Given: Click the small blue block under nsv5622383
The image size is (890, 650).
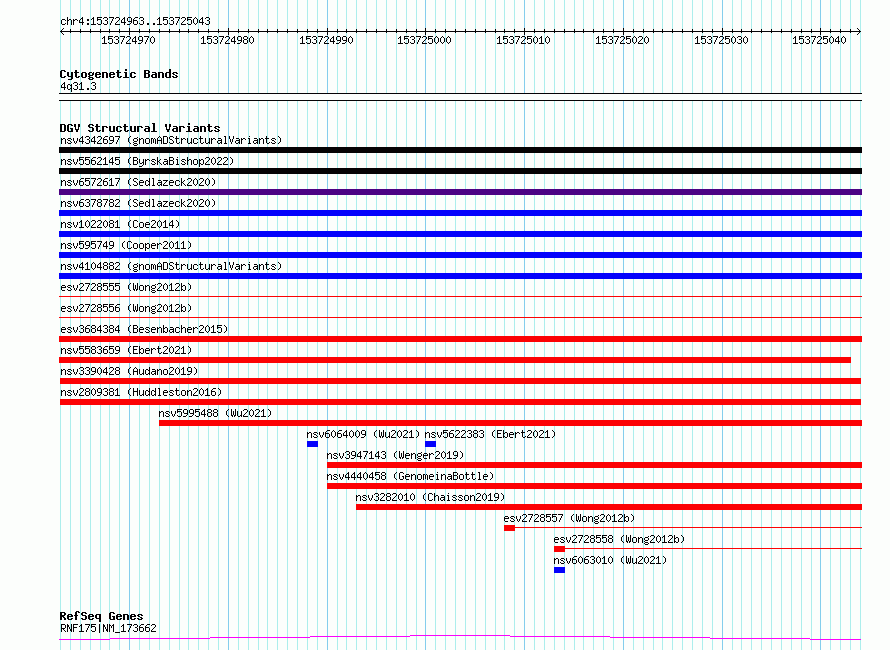Looking at the screenshot, I should 430,444.
